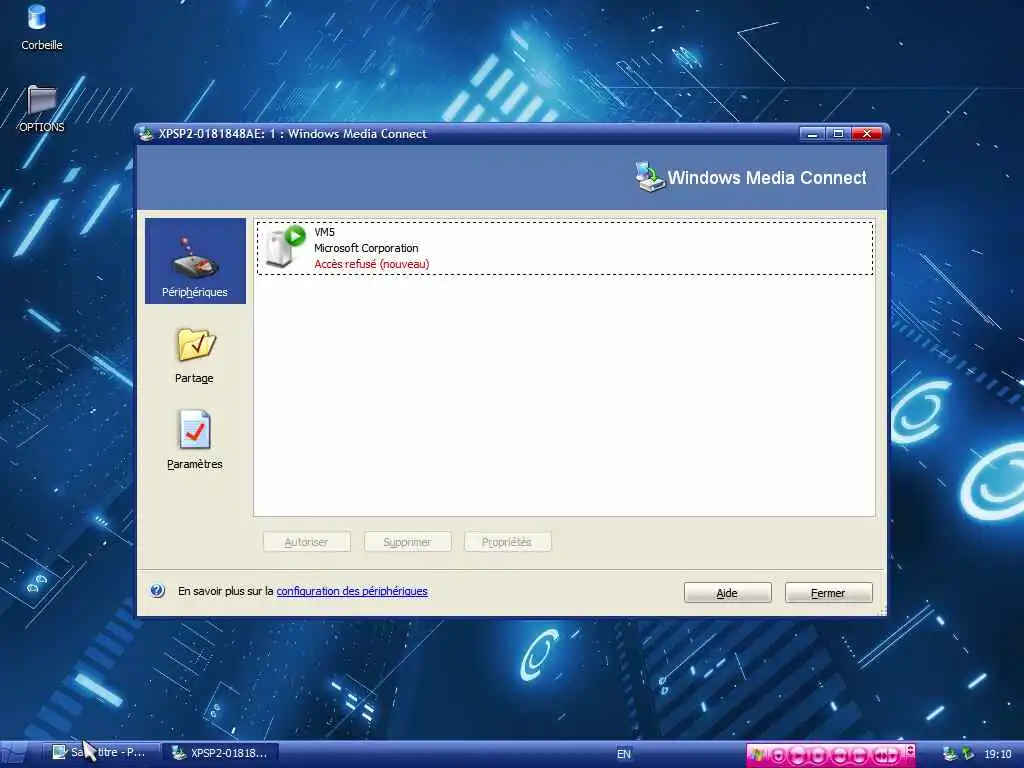Close the Windows Media Connect window

(867, 134)
